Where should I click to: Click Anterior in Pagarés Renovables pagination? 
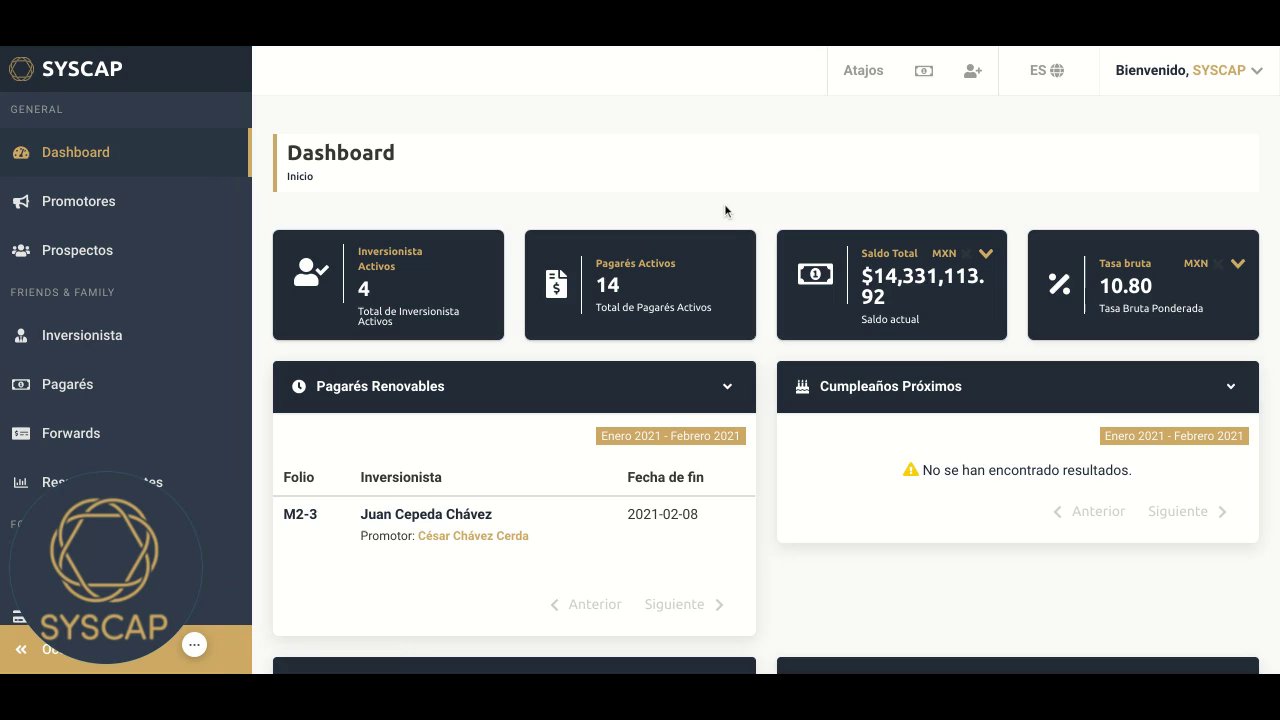(586, 604)
